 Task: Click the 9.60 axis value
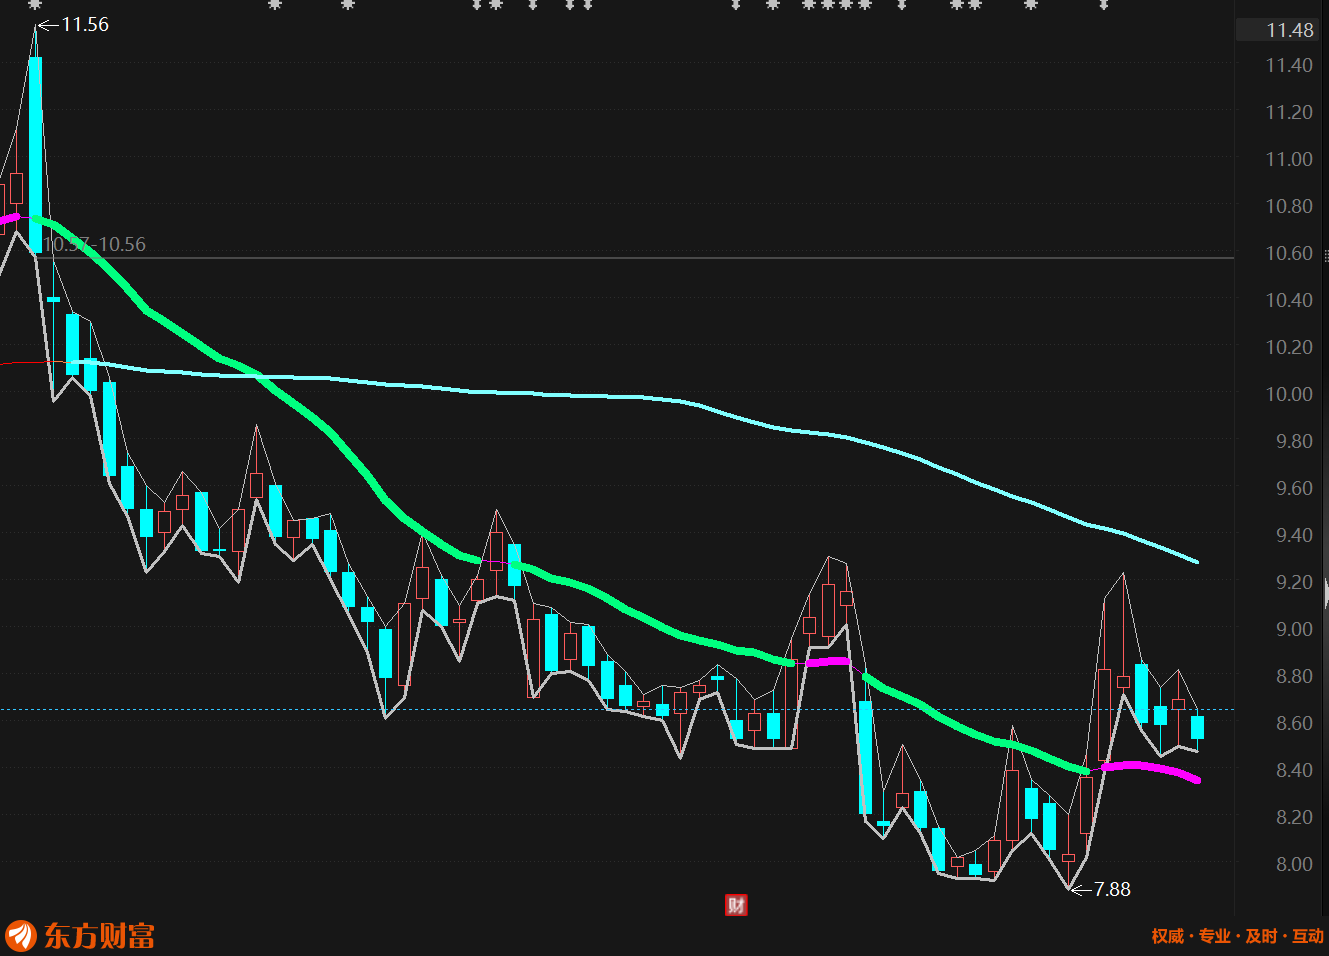(x=1294, y=488)
